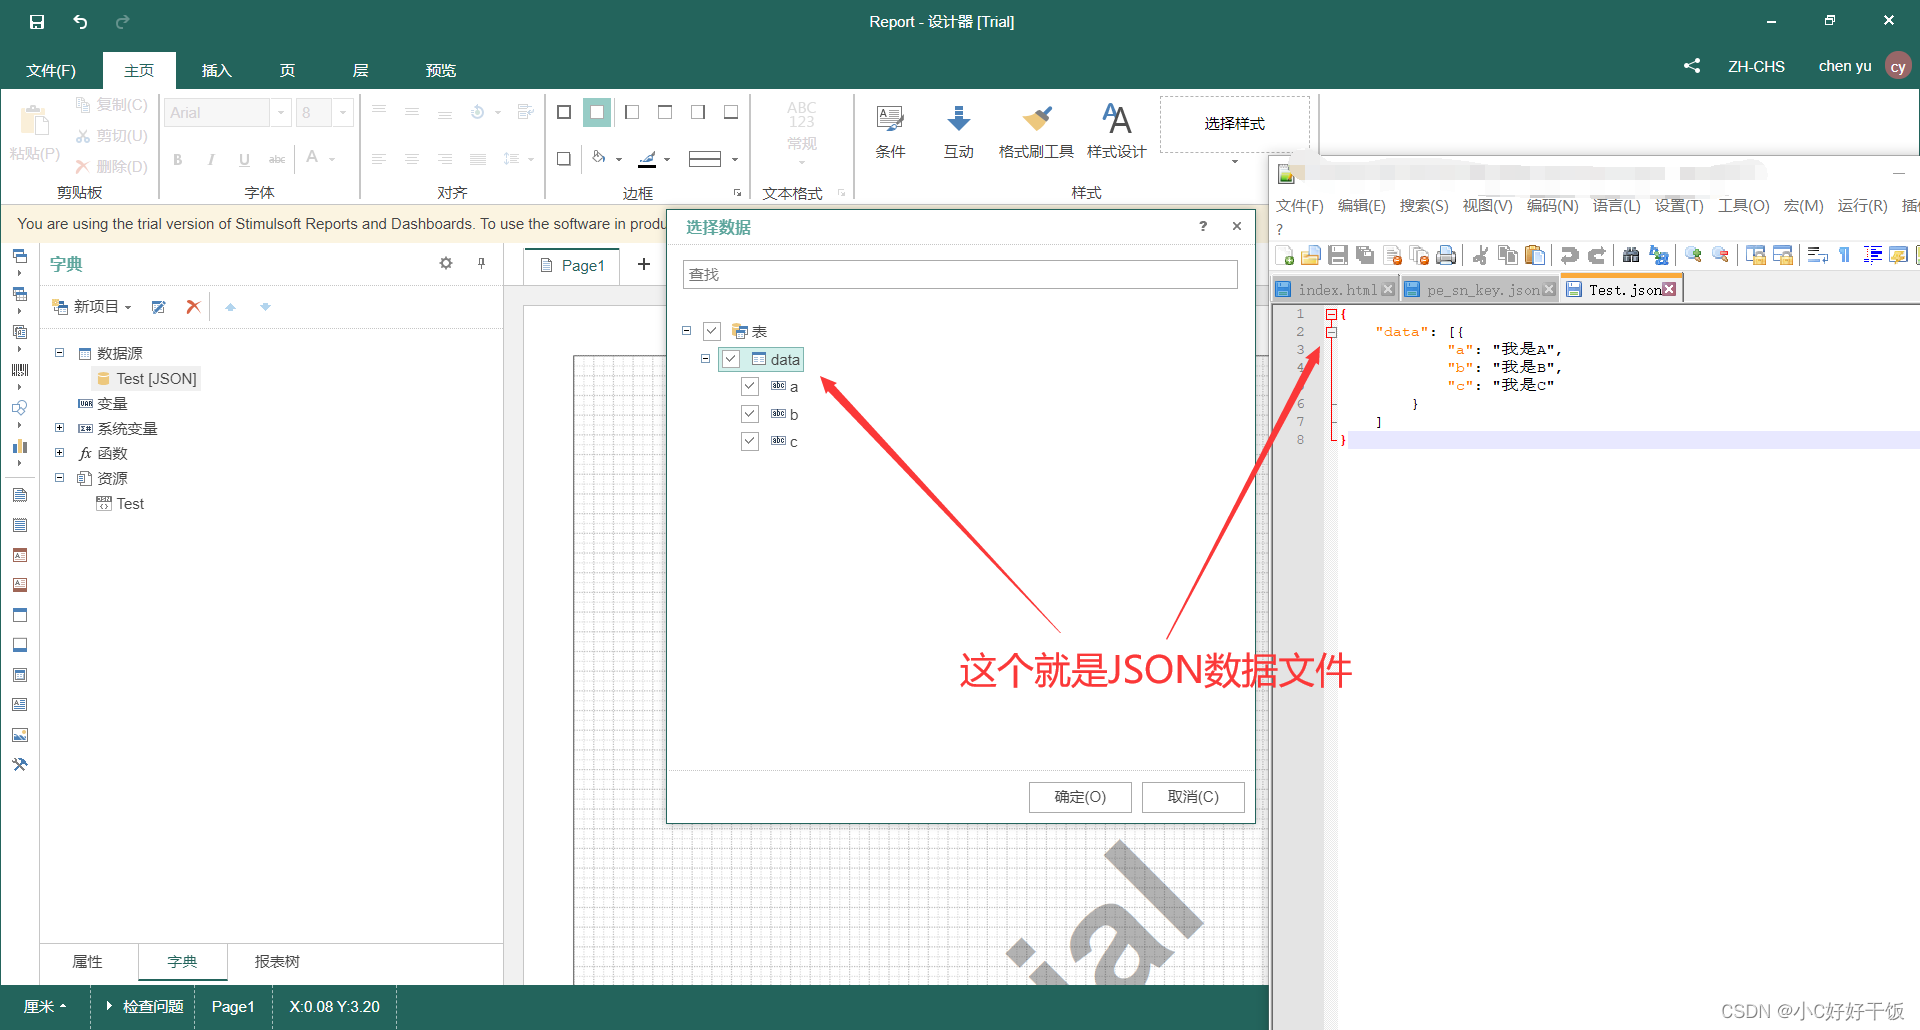The width and height of the screenshot is (1920, 1030).
Task: Open the 搜索(S) menu in Notepad++
Action: point(1423,205)
